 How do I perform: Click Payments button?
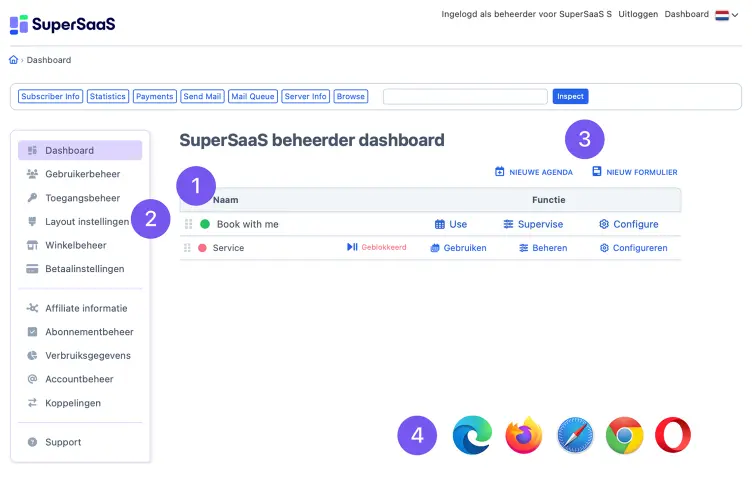click(154, 96)
